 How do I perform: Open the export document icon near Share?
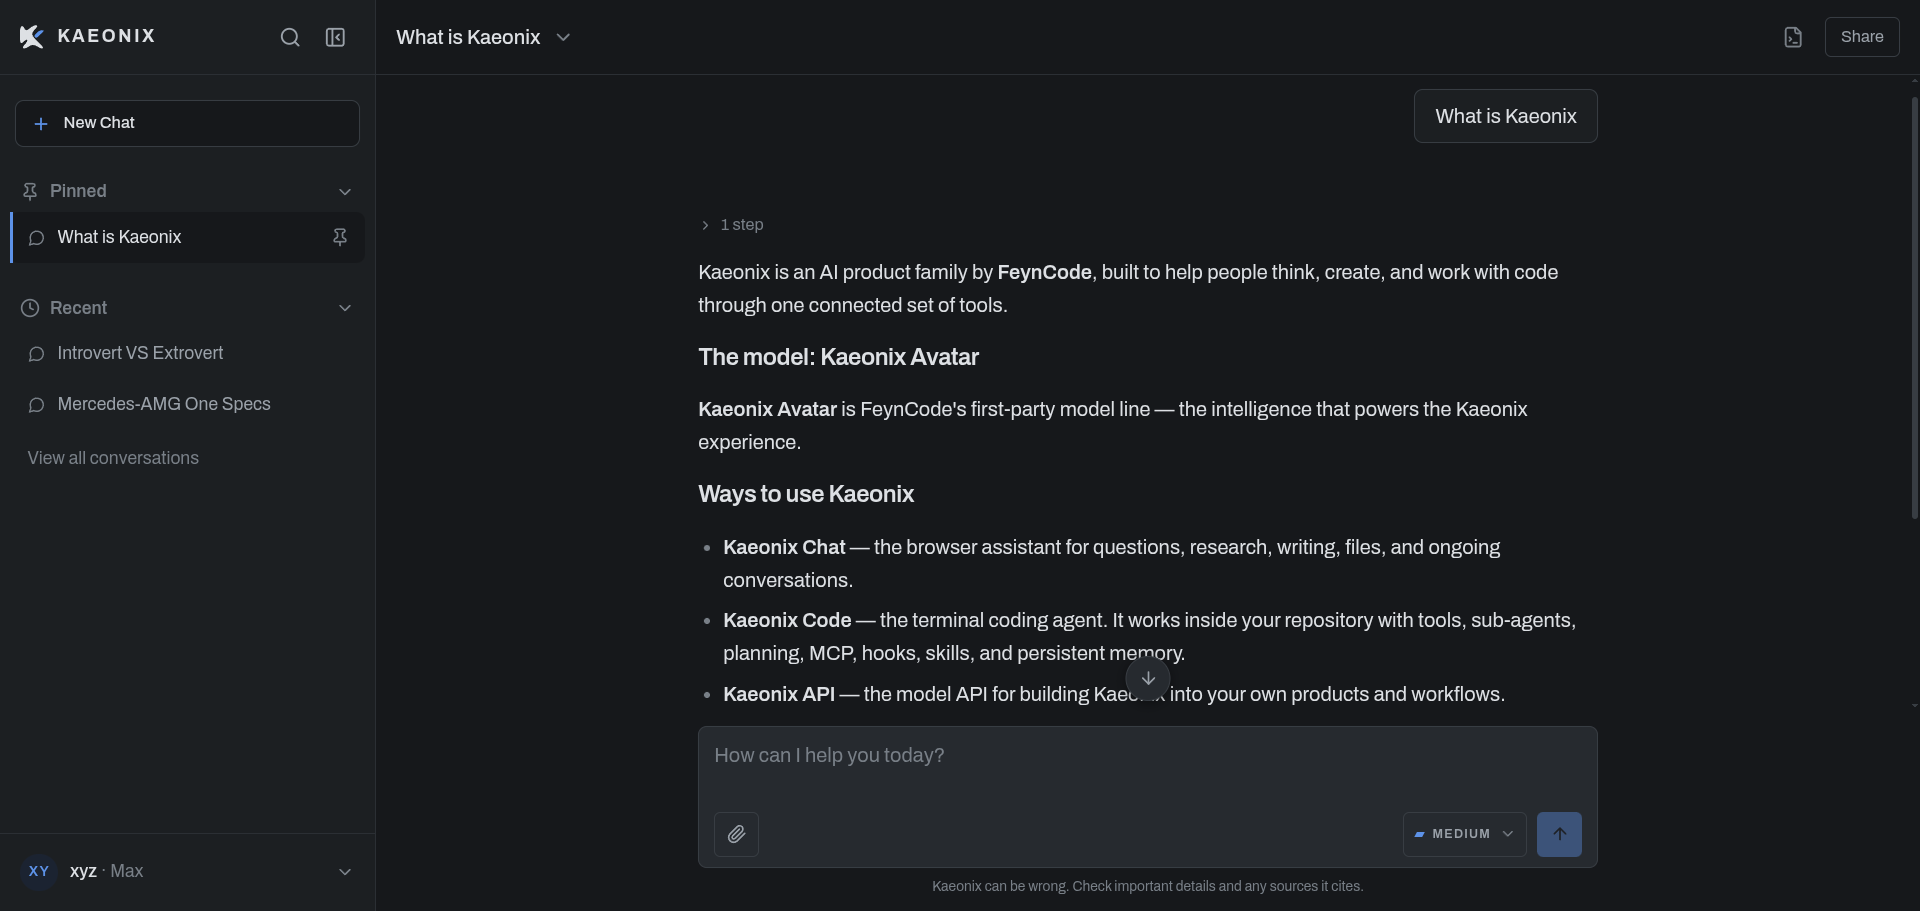(1793, 37)
